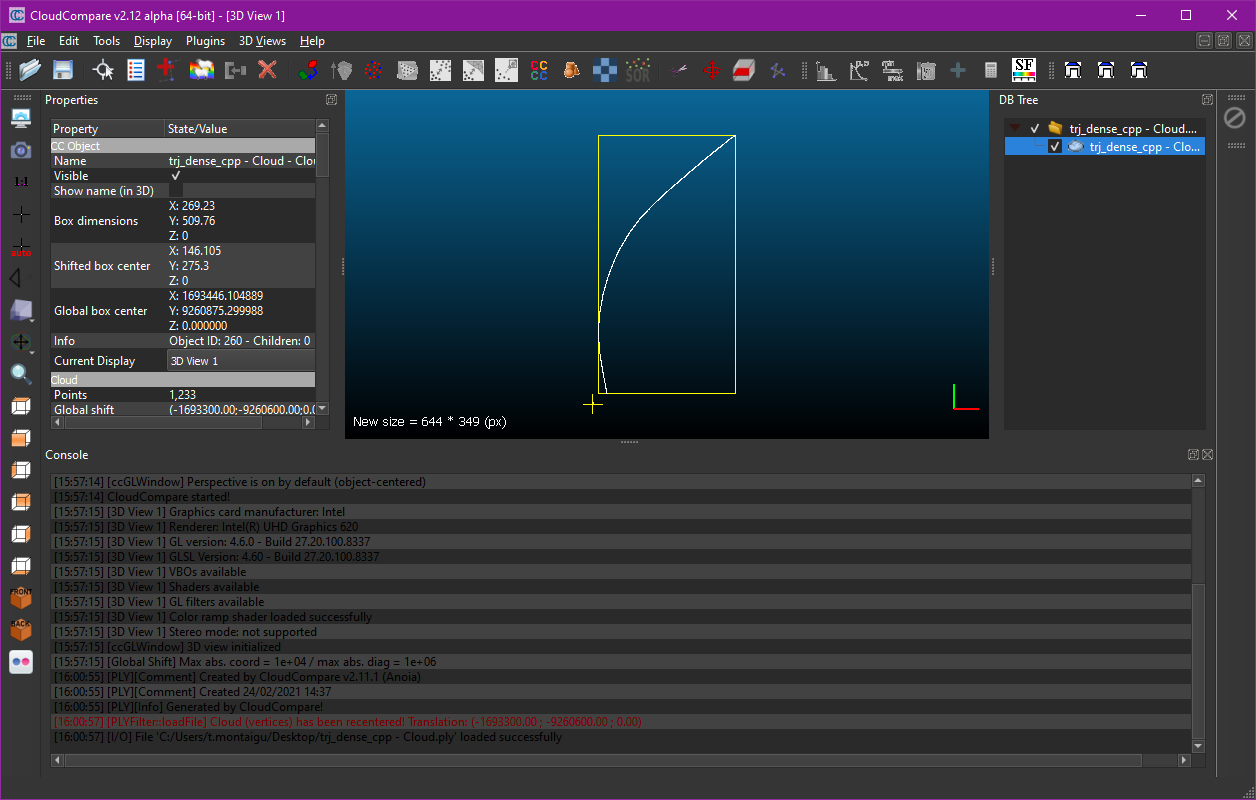The height and width of the screenshot is (800, 1256).
Task: Open camera settings in left toolbar
Action: pos(21,150)
